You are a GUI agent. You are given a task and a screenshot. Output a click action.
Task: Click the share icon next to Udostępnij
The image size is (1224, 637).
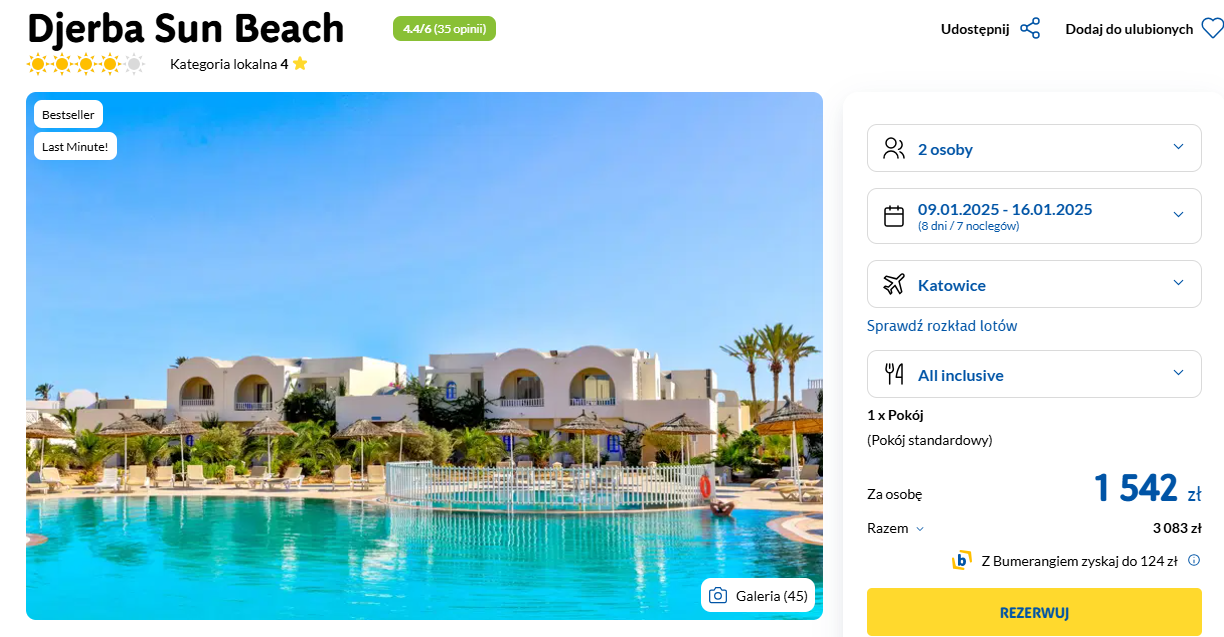[1030, 29]
